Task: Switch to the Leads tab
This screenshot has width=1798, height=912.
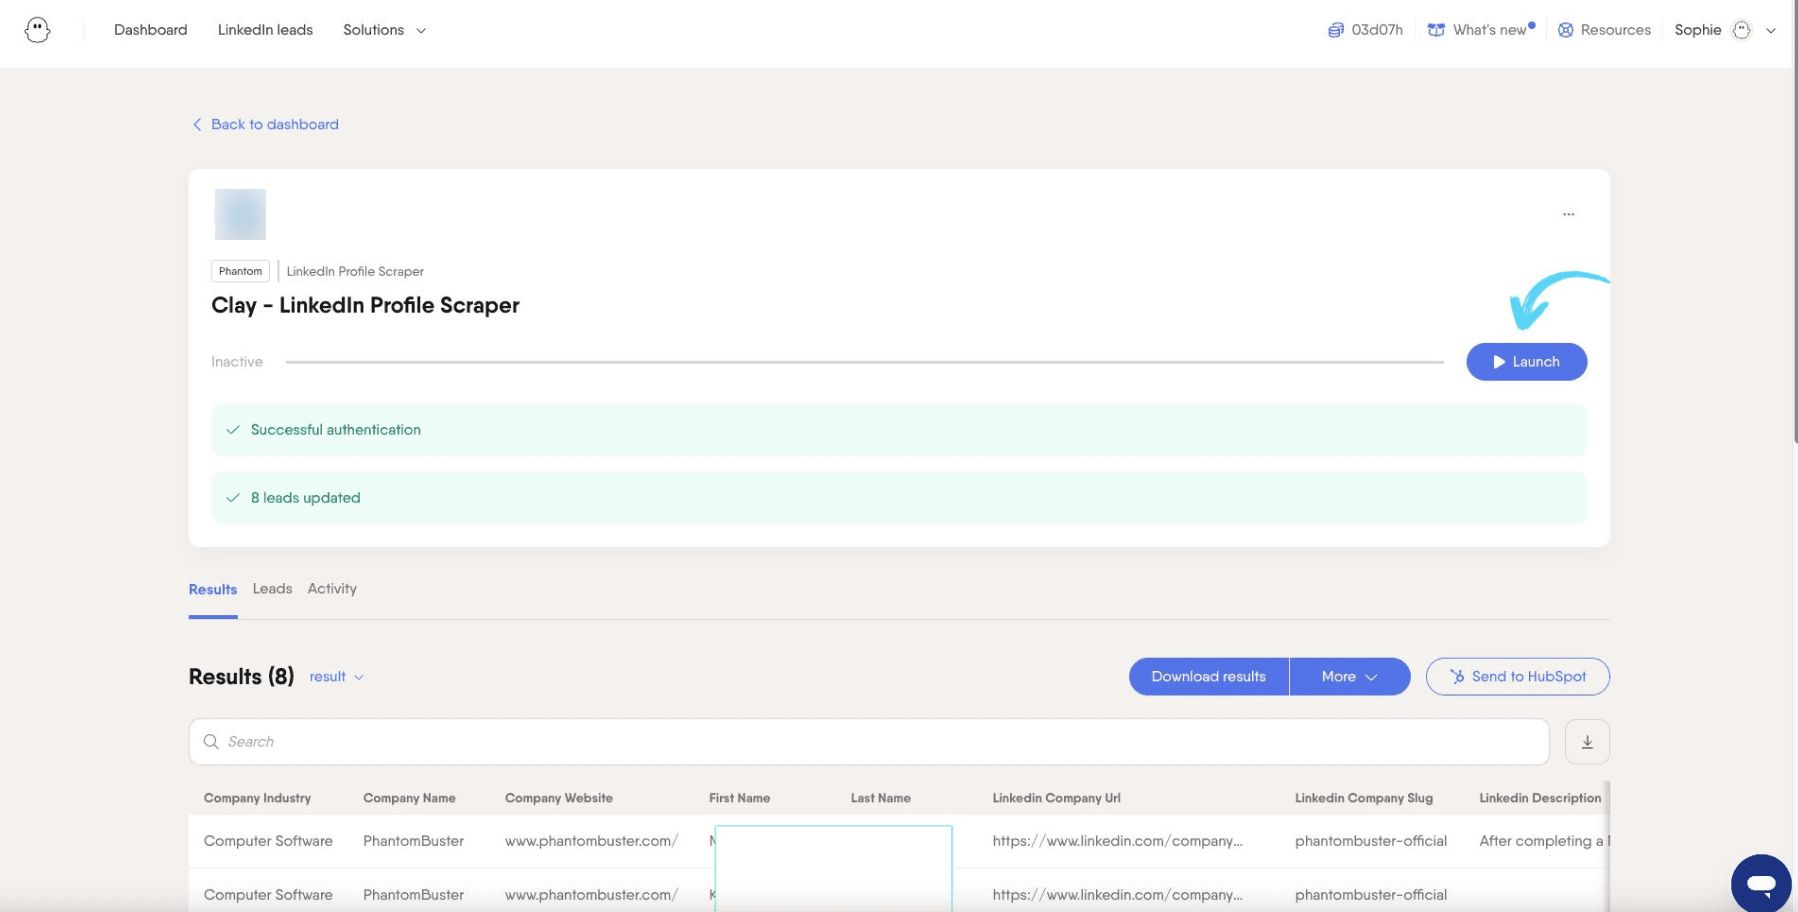Action: 272,589
